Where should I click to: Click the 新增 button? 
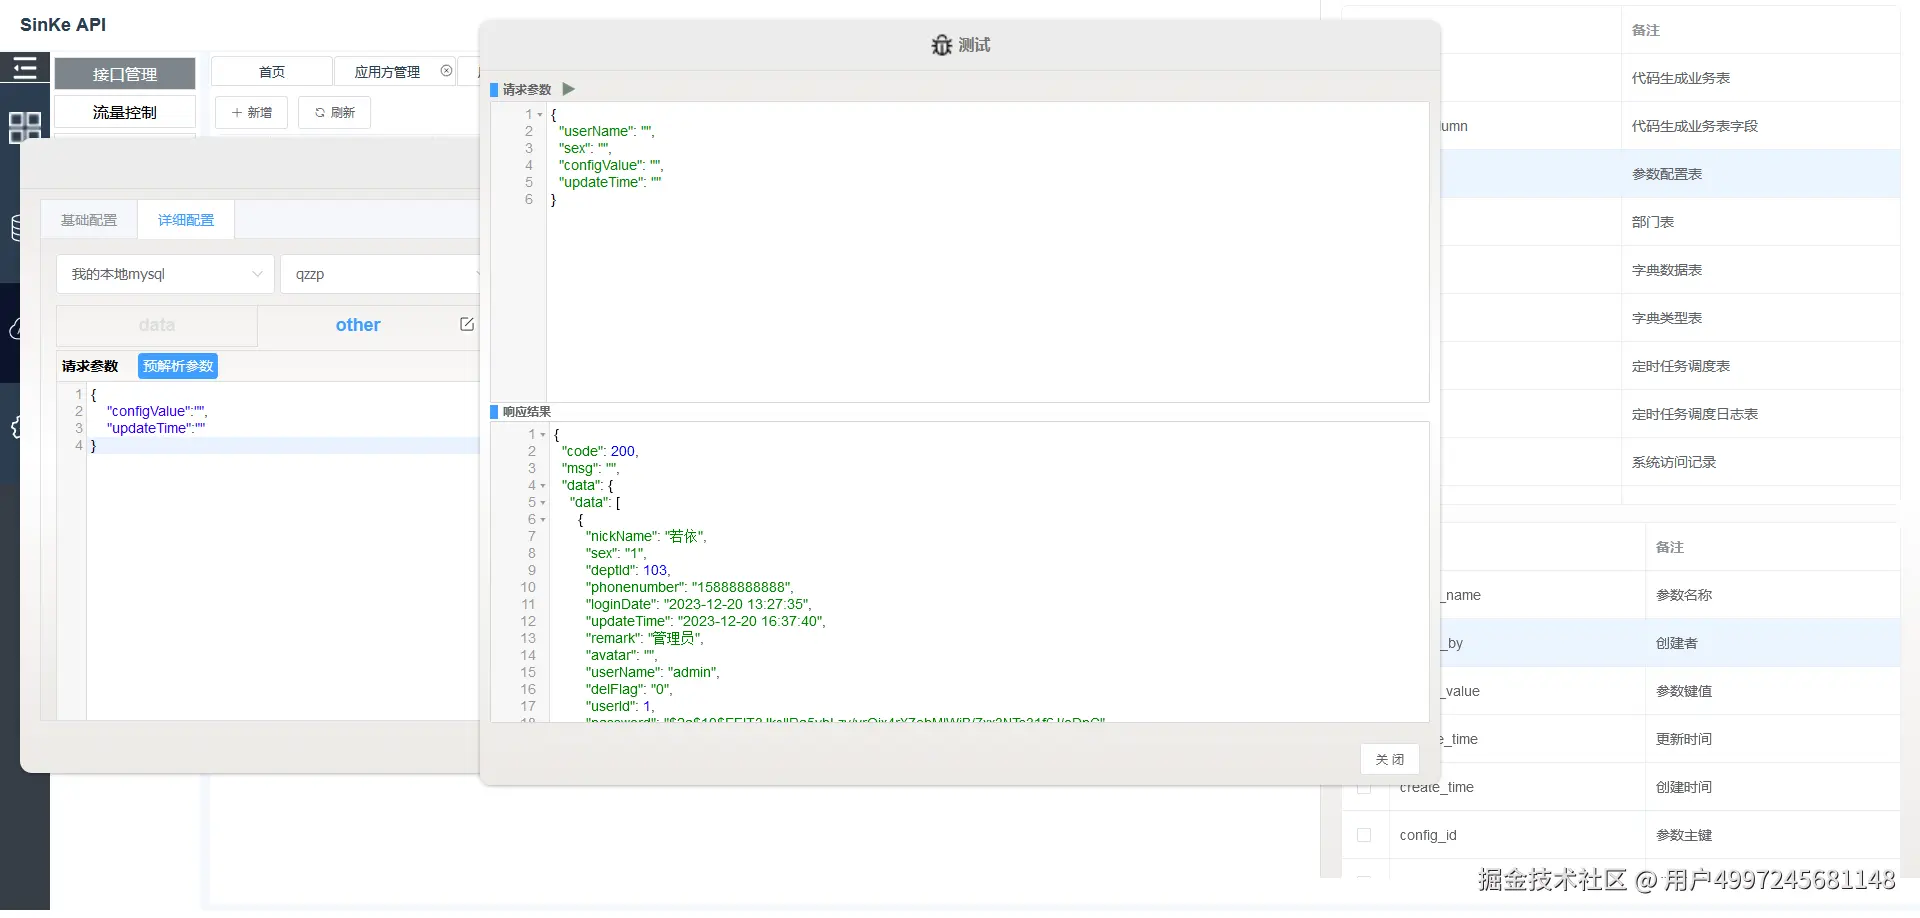tap(252, 113)
